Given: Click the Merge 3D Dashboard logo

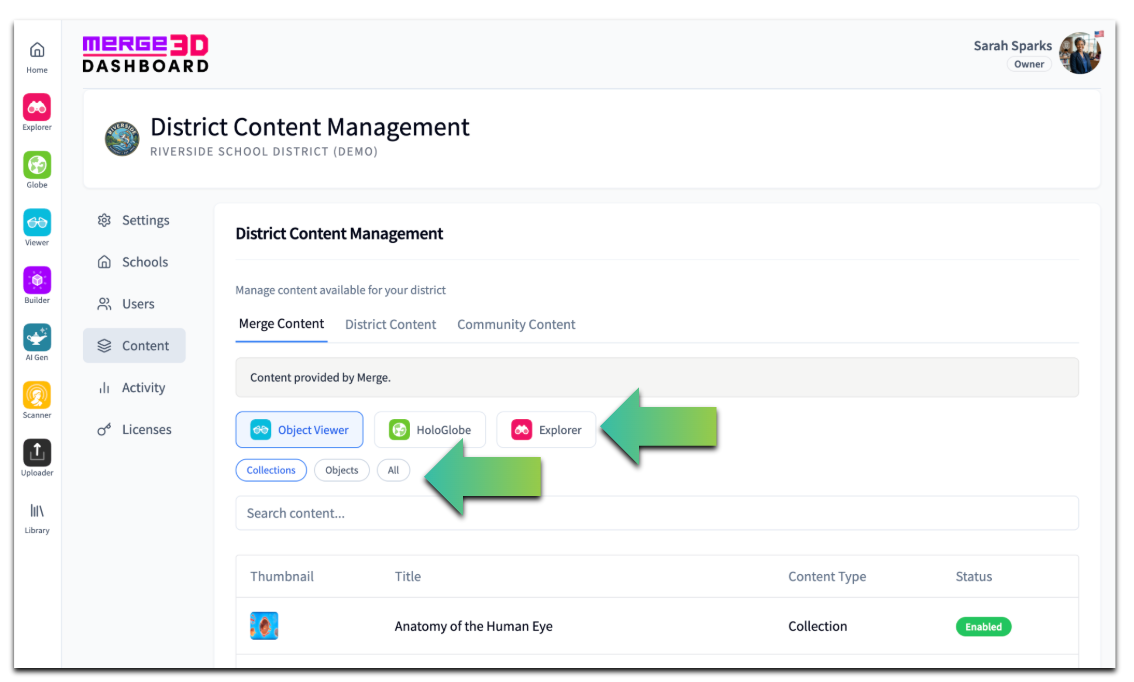Looking at the screenshot, I should (145, 54).
